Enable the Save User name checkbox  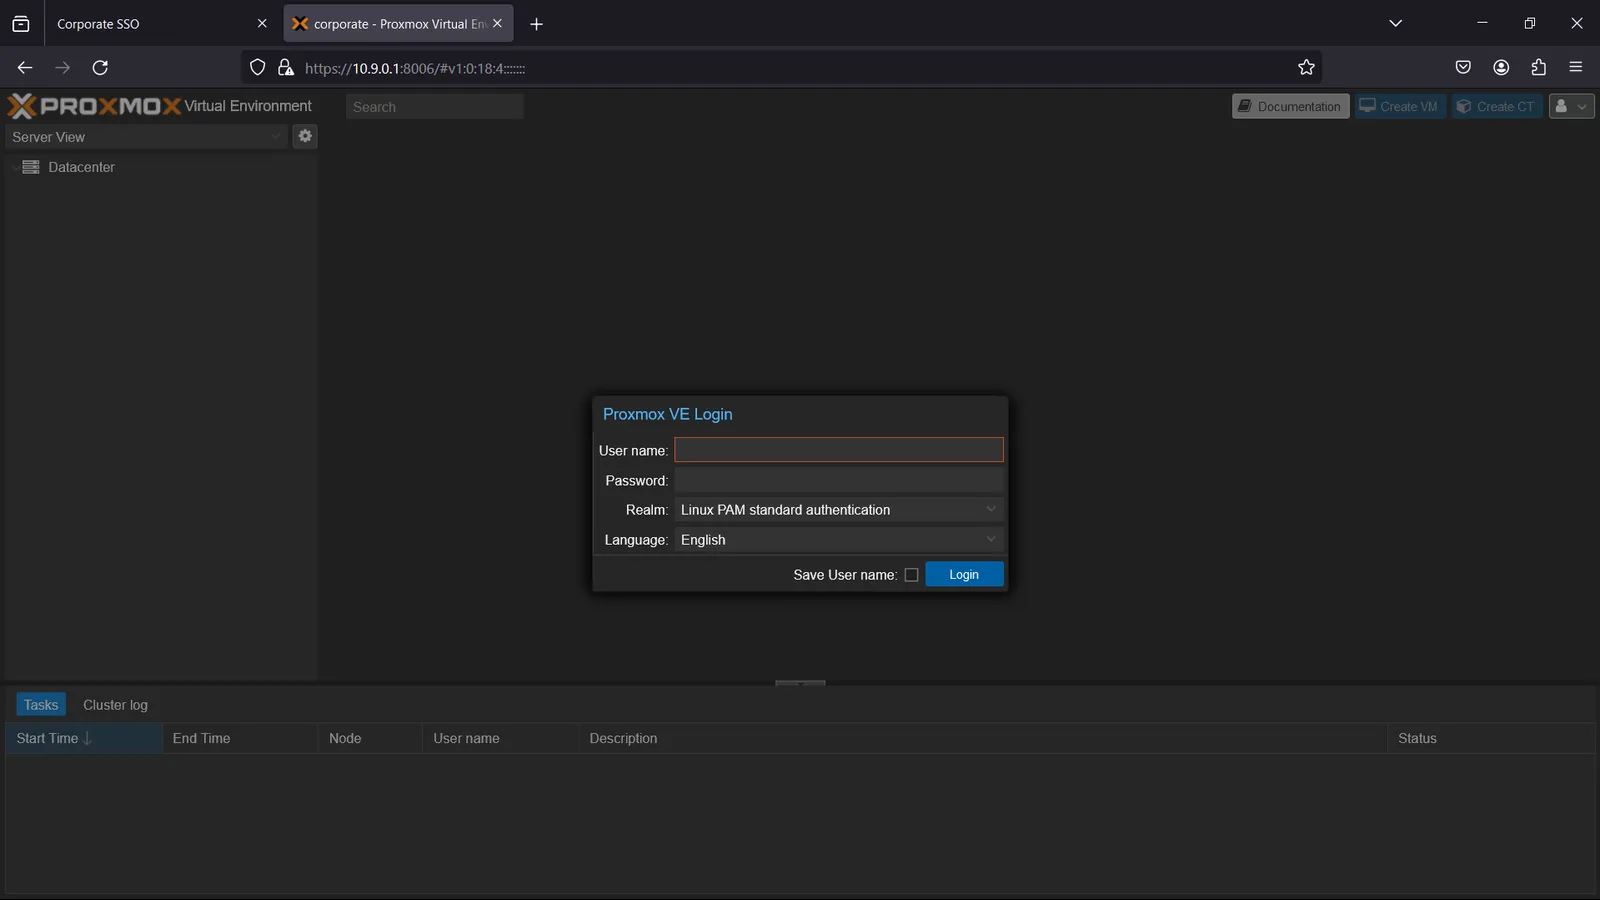pos(911,575)
